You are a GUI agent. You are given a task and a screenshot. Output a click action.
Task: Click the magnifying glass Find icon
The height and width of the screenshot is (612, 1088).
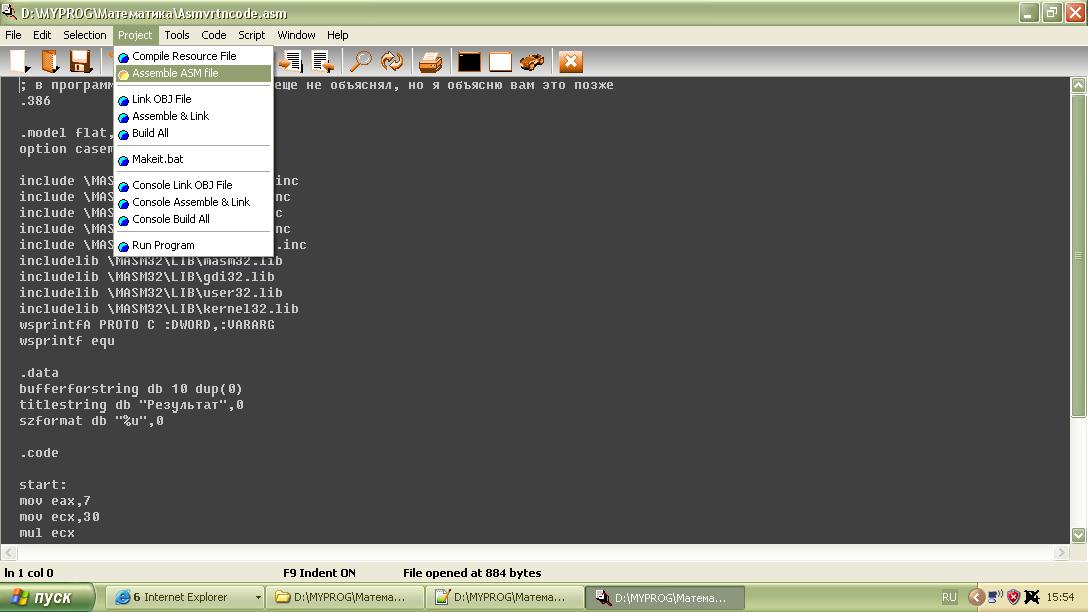pos(360,62)
